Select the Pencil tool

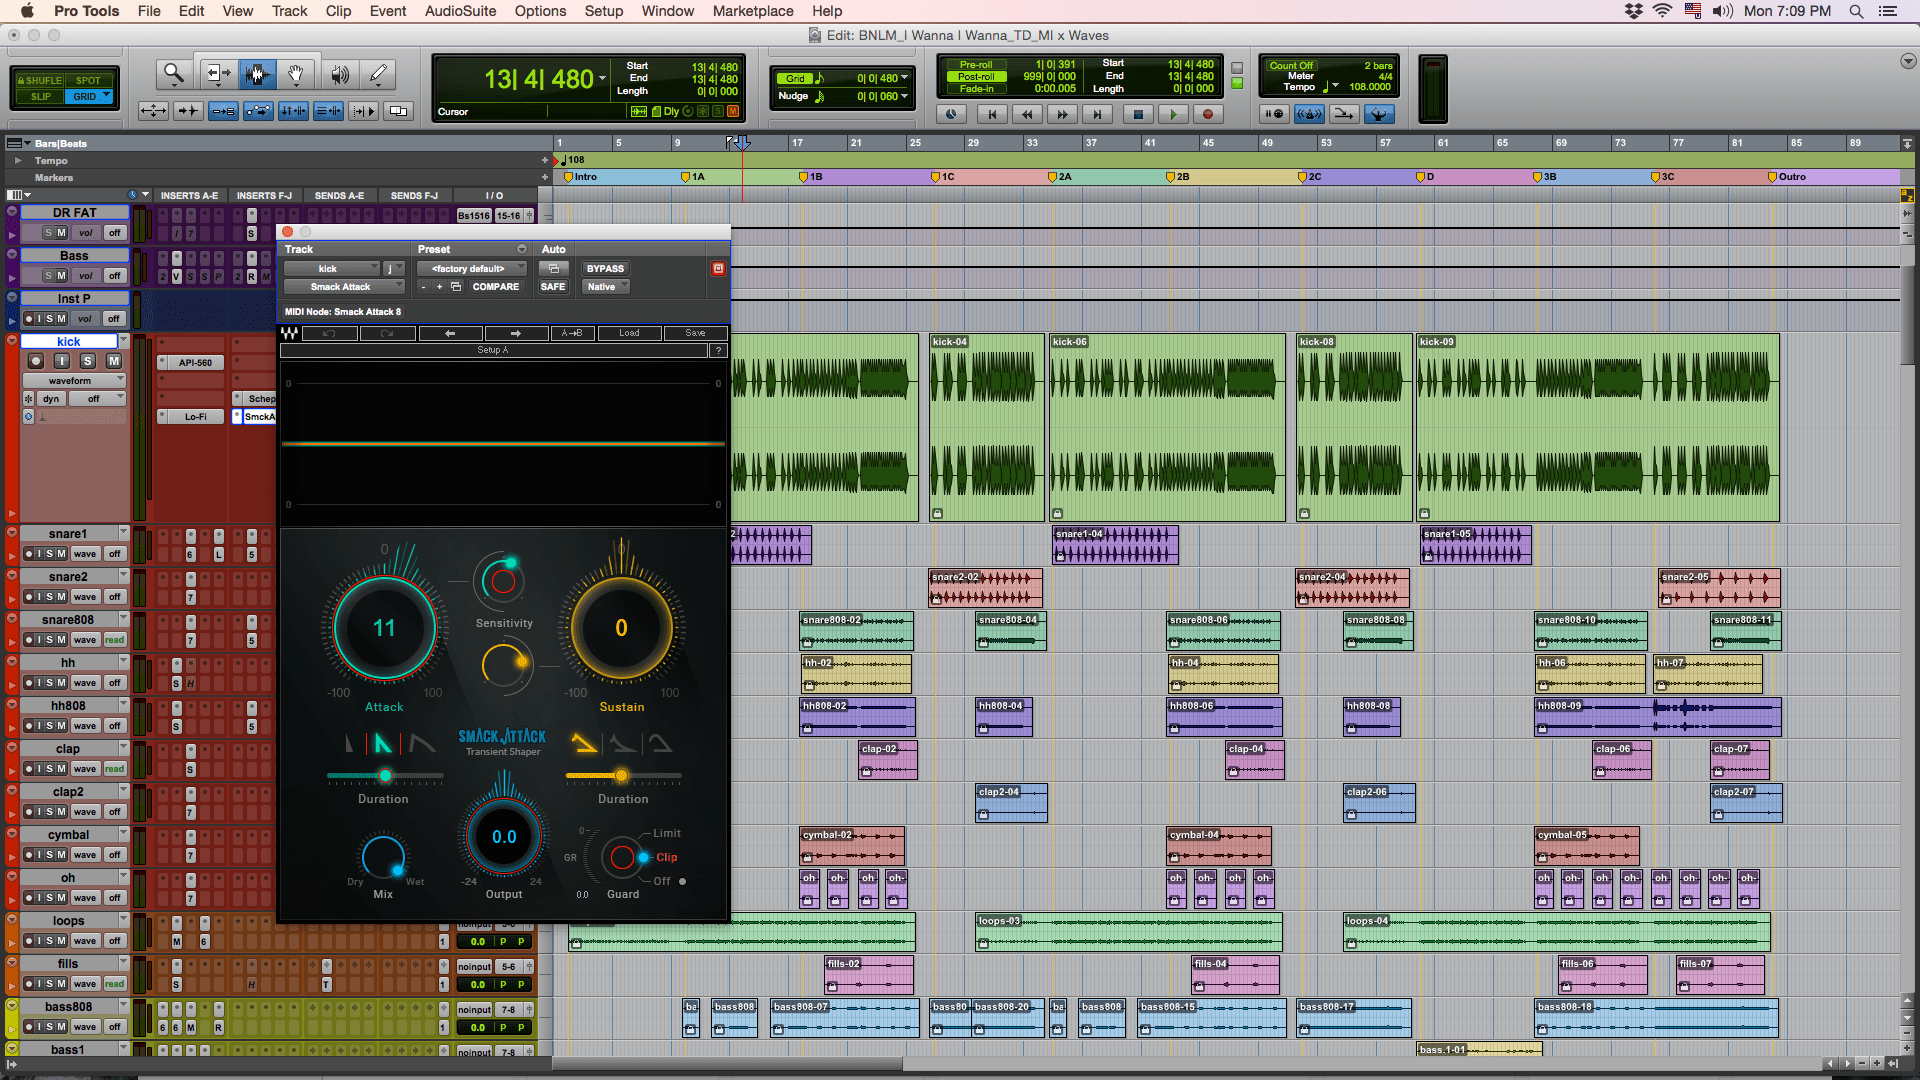pyautogui.click(x=378, y=74)
